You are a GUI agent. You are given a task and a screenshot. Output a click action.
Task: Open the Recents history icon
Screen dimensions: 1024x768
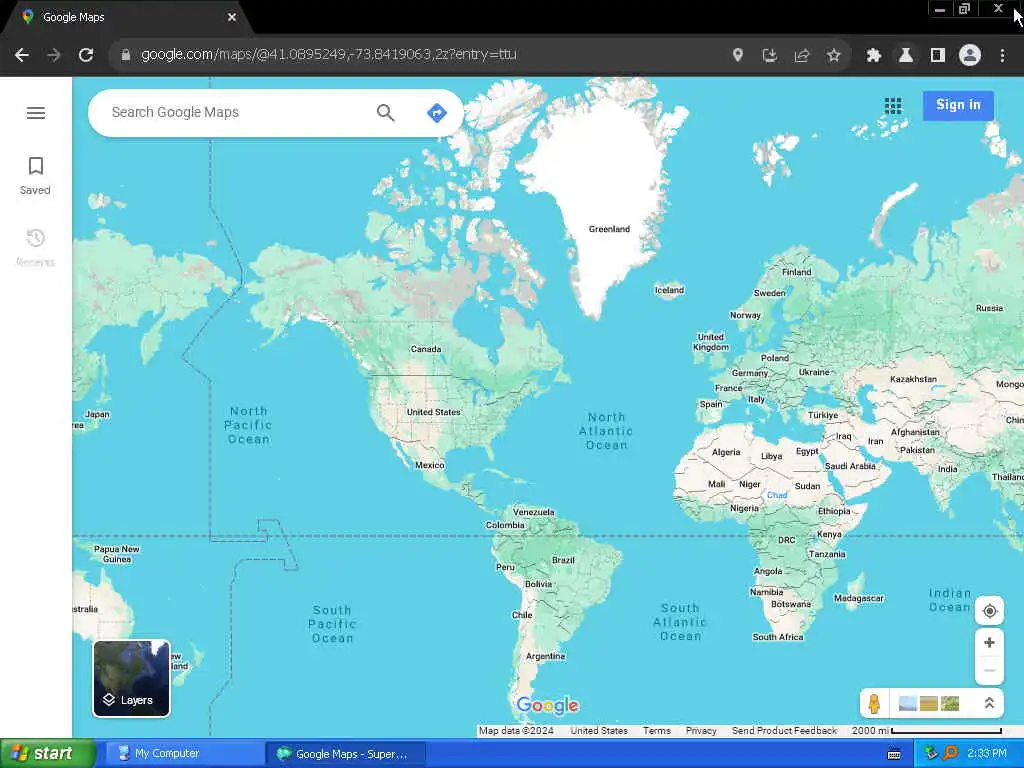pos(35,247)
